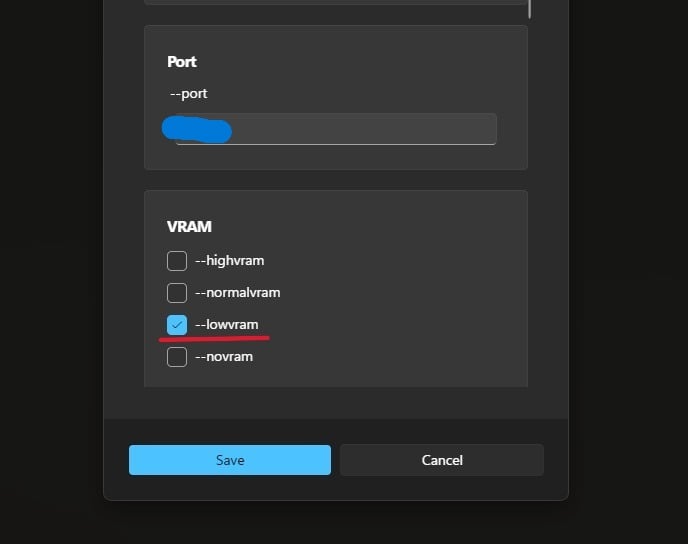
Task: Enable the --highvram checkbox
Action: pyautogui.click(x=177, y=261)
